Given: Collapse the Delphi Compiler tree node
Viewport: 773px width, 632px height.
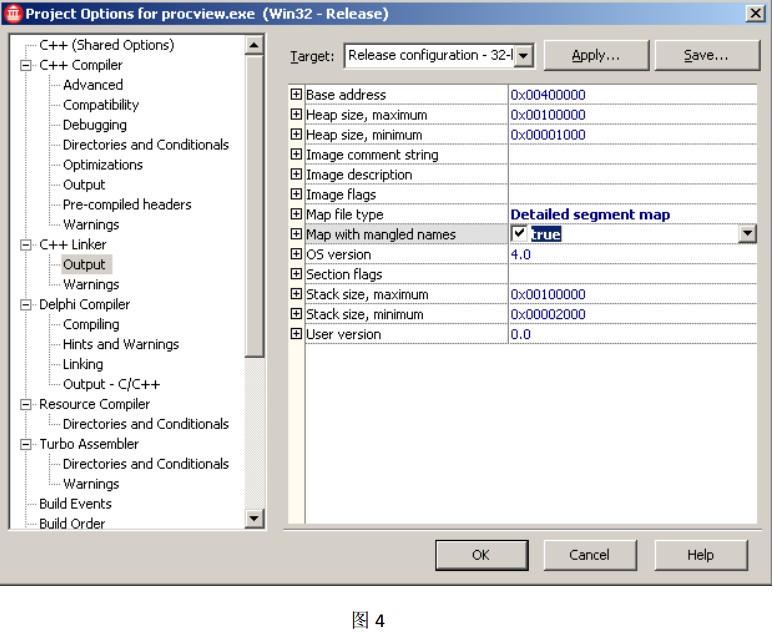Looking at the screenshot, I should coord(26,305).
